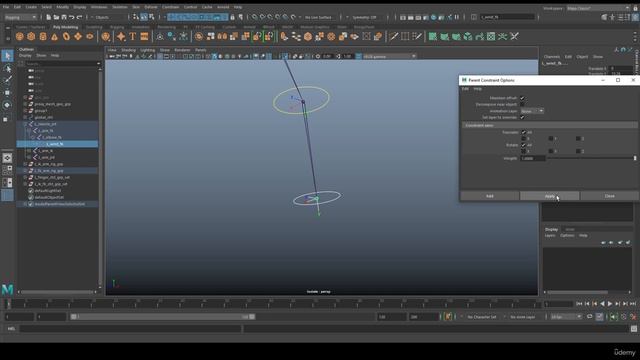Open Edit menu in Parent Constraint Options
This screenshot has width=640, height=360.
(x=465, y=89)
